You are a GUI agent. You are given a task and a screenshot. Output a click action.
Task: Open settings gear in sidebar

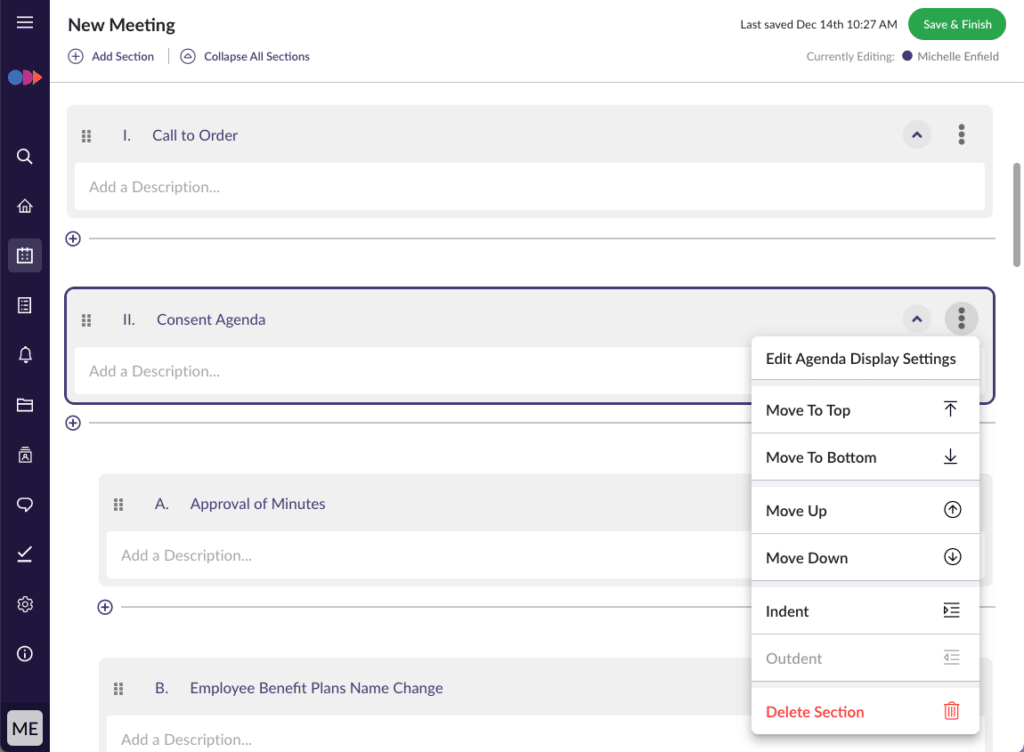(x=25, y=604)
